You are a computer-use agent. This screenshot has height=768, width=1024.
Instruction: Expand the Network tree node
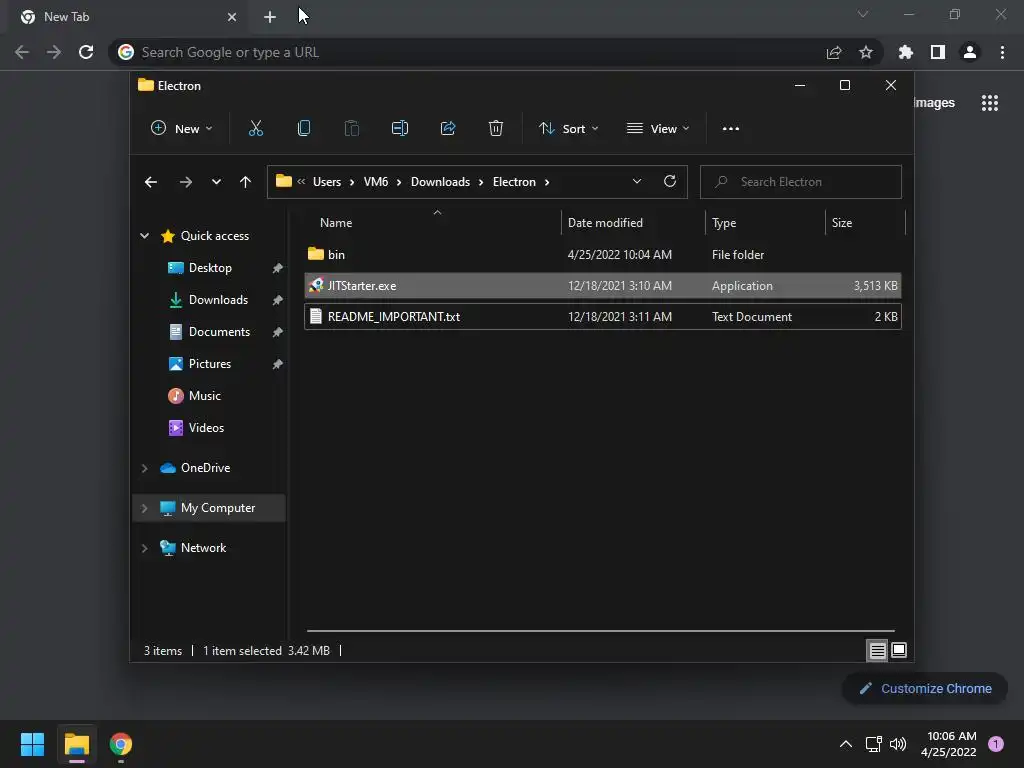point(144,548)
